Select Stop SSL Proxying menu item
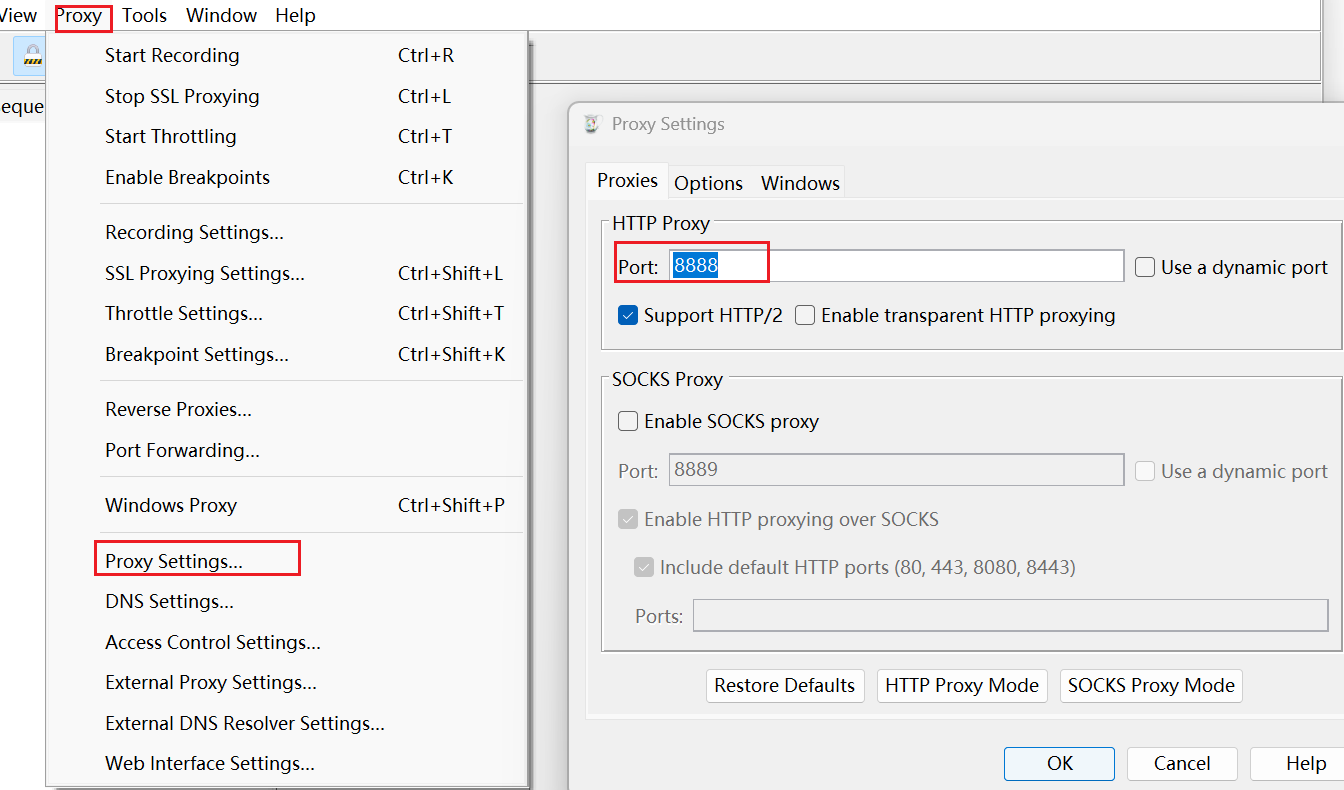The width and height of the screenshot is (1344, 790). (x=182, y=97)
